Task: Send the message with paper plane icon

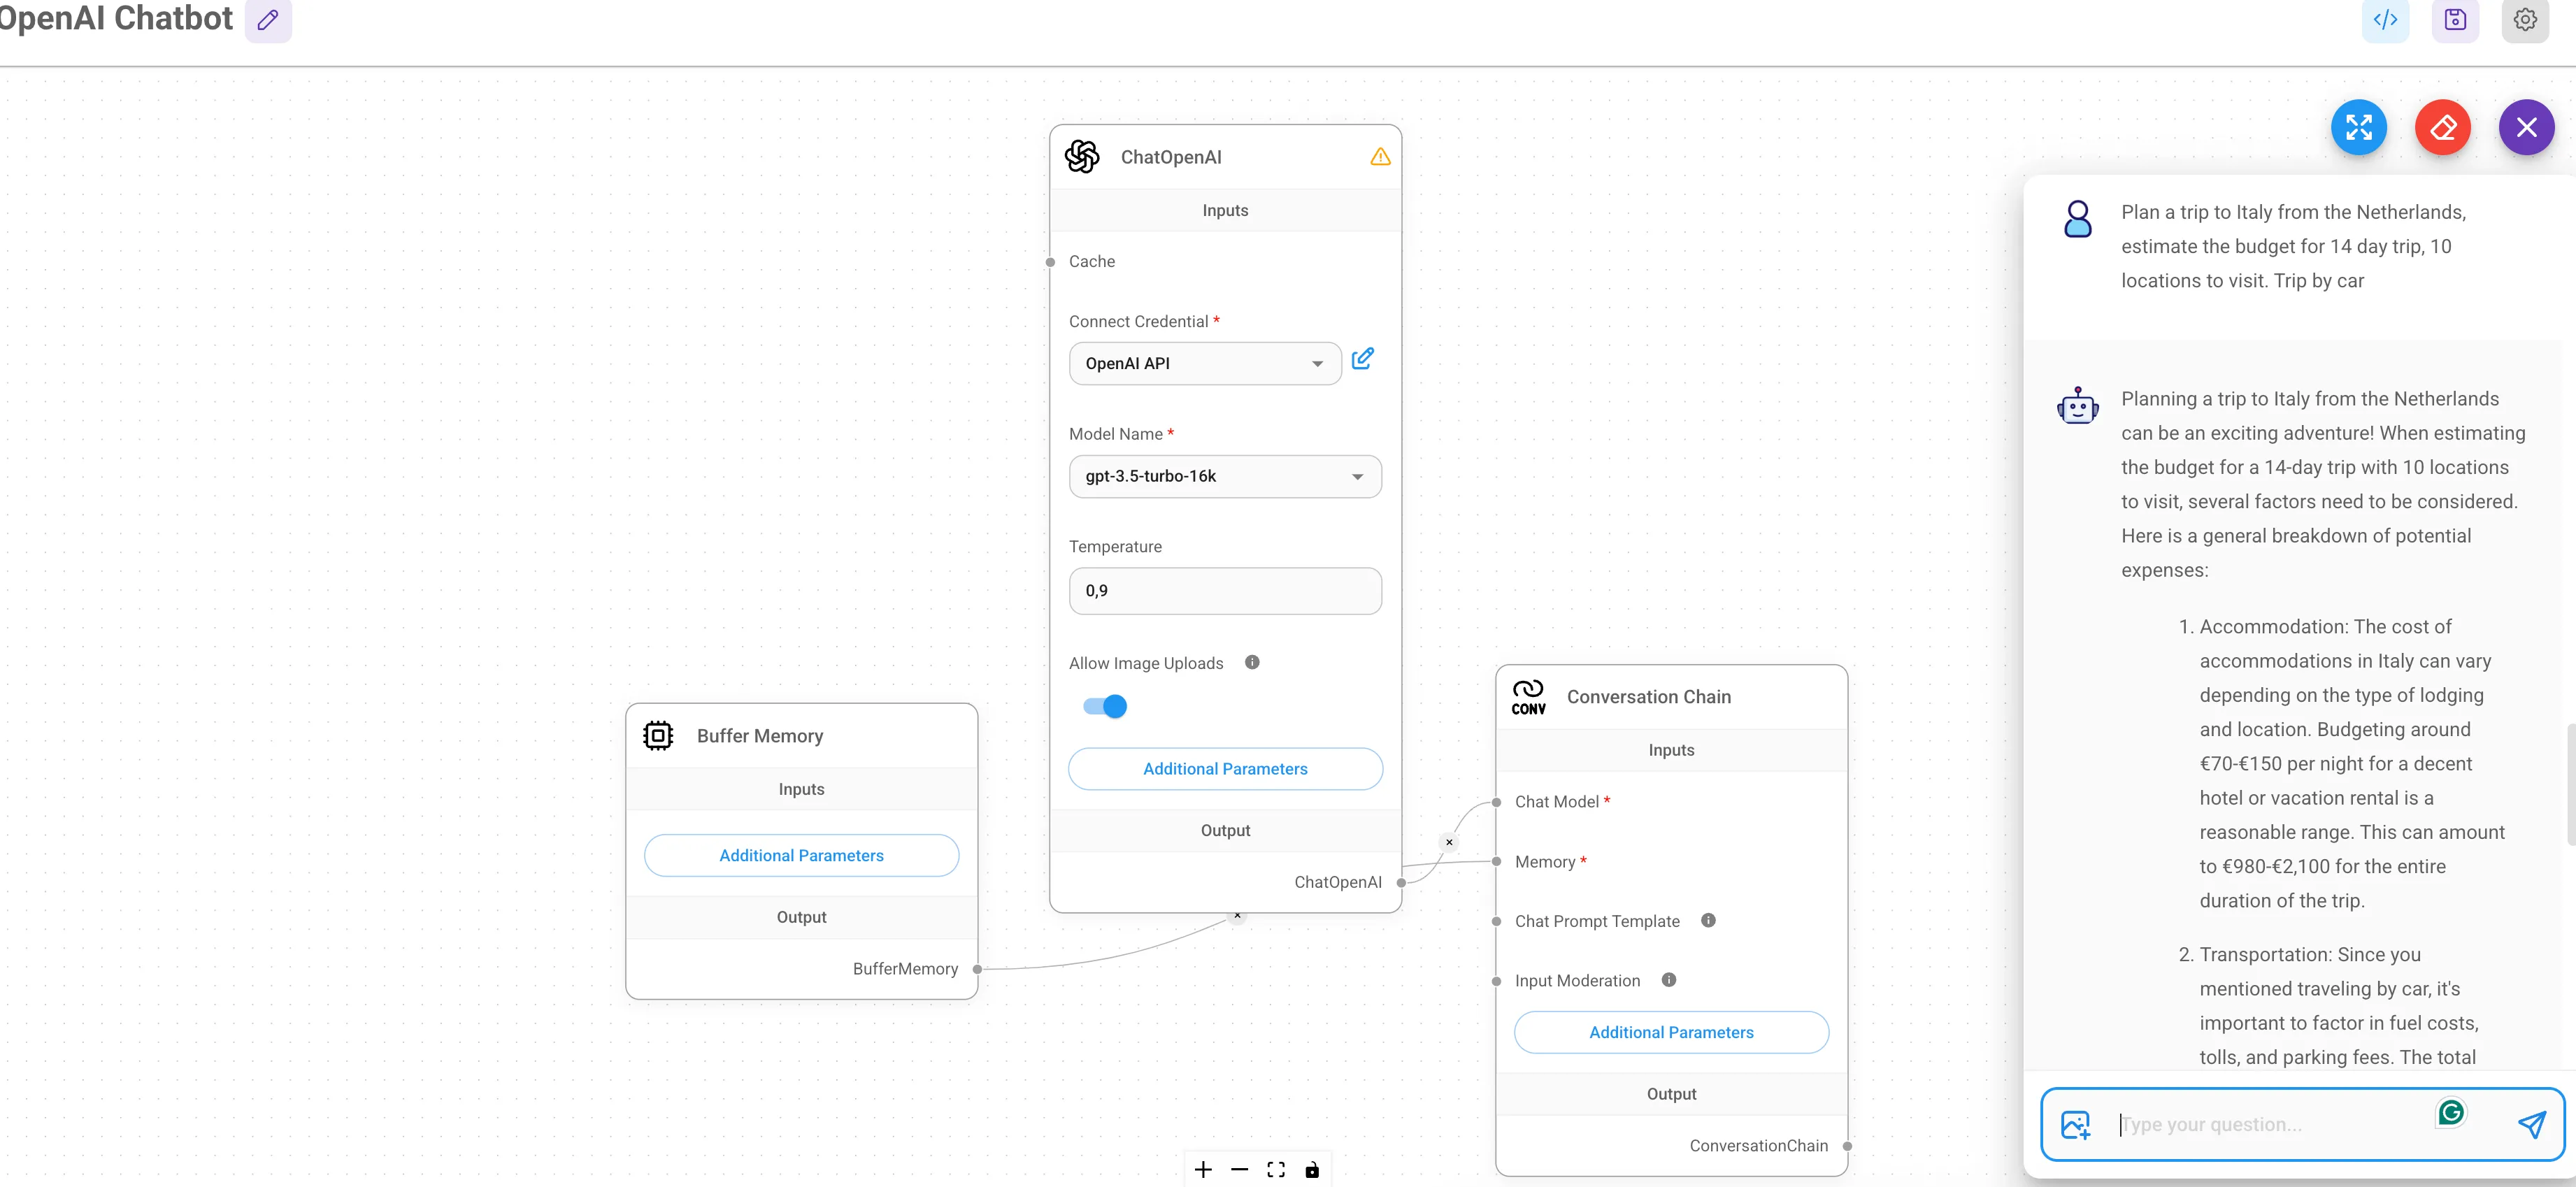Action: coord(2532,1125)
